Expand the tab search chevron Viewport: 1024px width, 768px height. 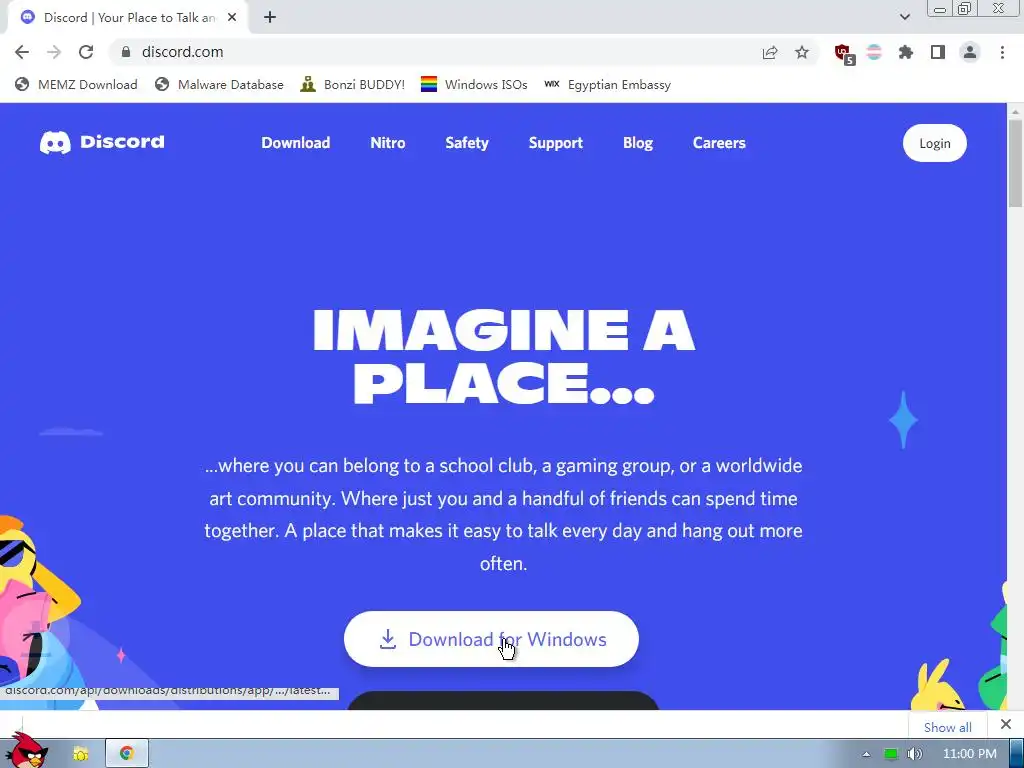click(904, 17)
